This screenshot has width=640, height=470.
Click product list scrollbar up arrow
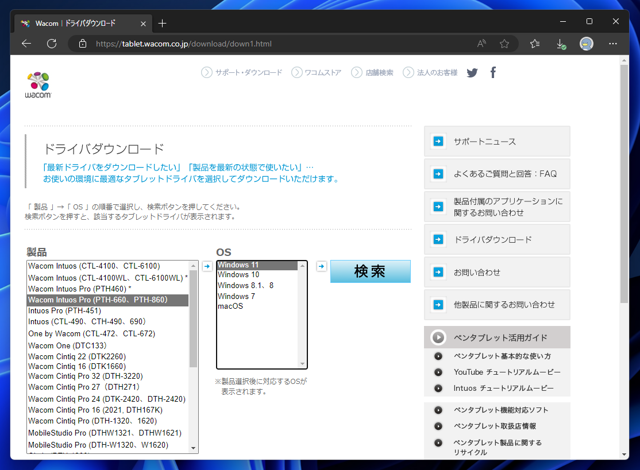pos(193,266)
